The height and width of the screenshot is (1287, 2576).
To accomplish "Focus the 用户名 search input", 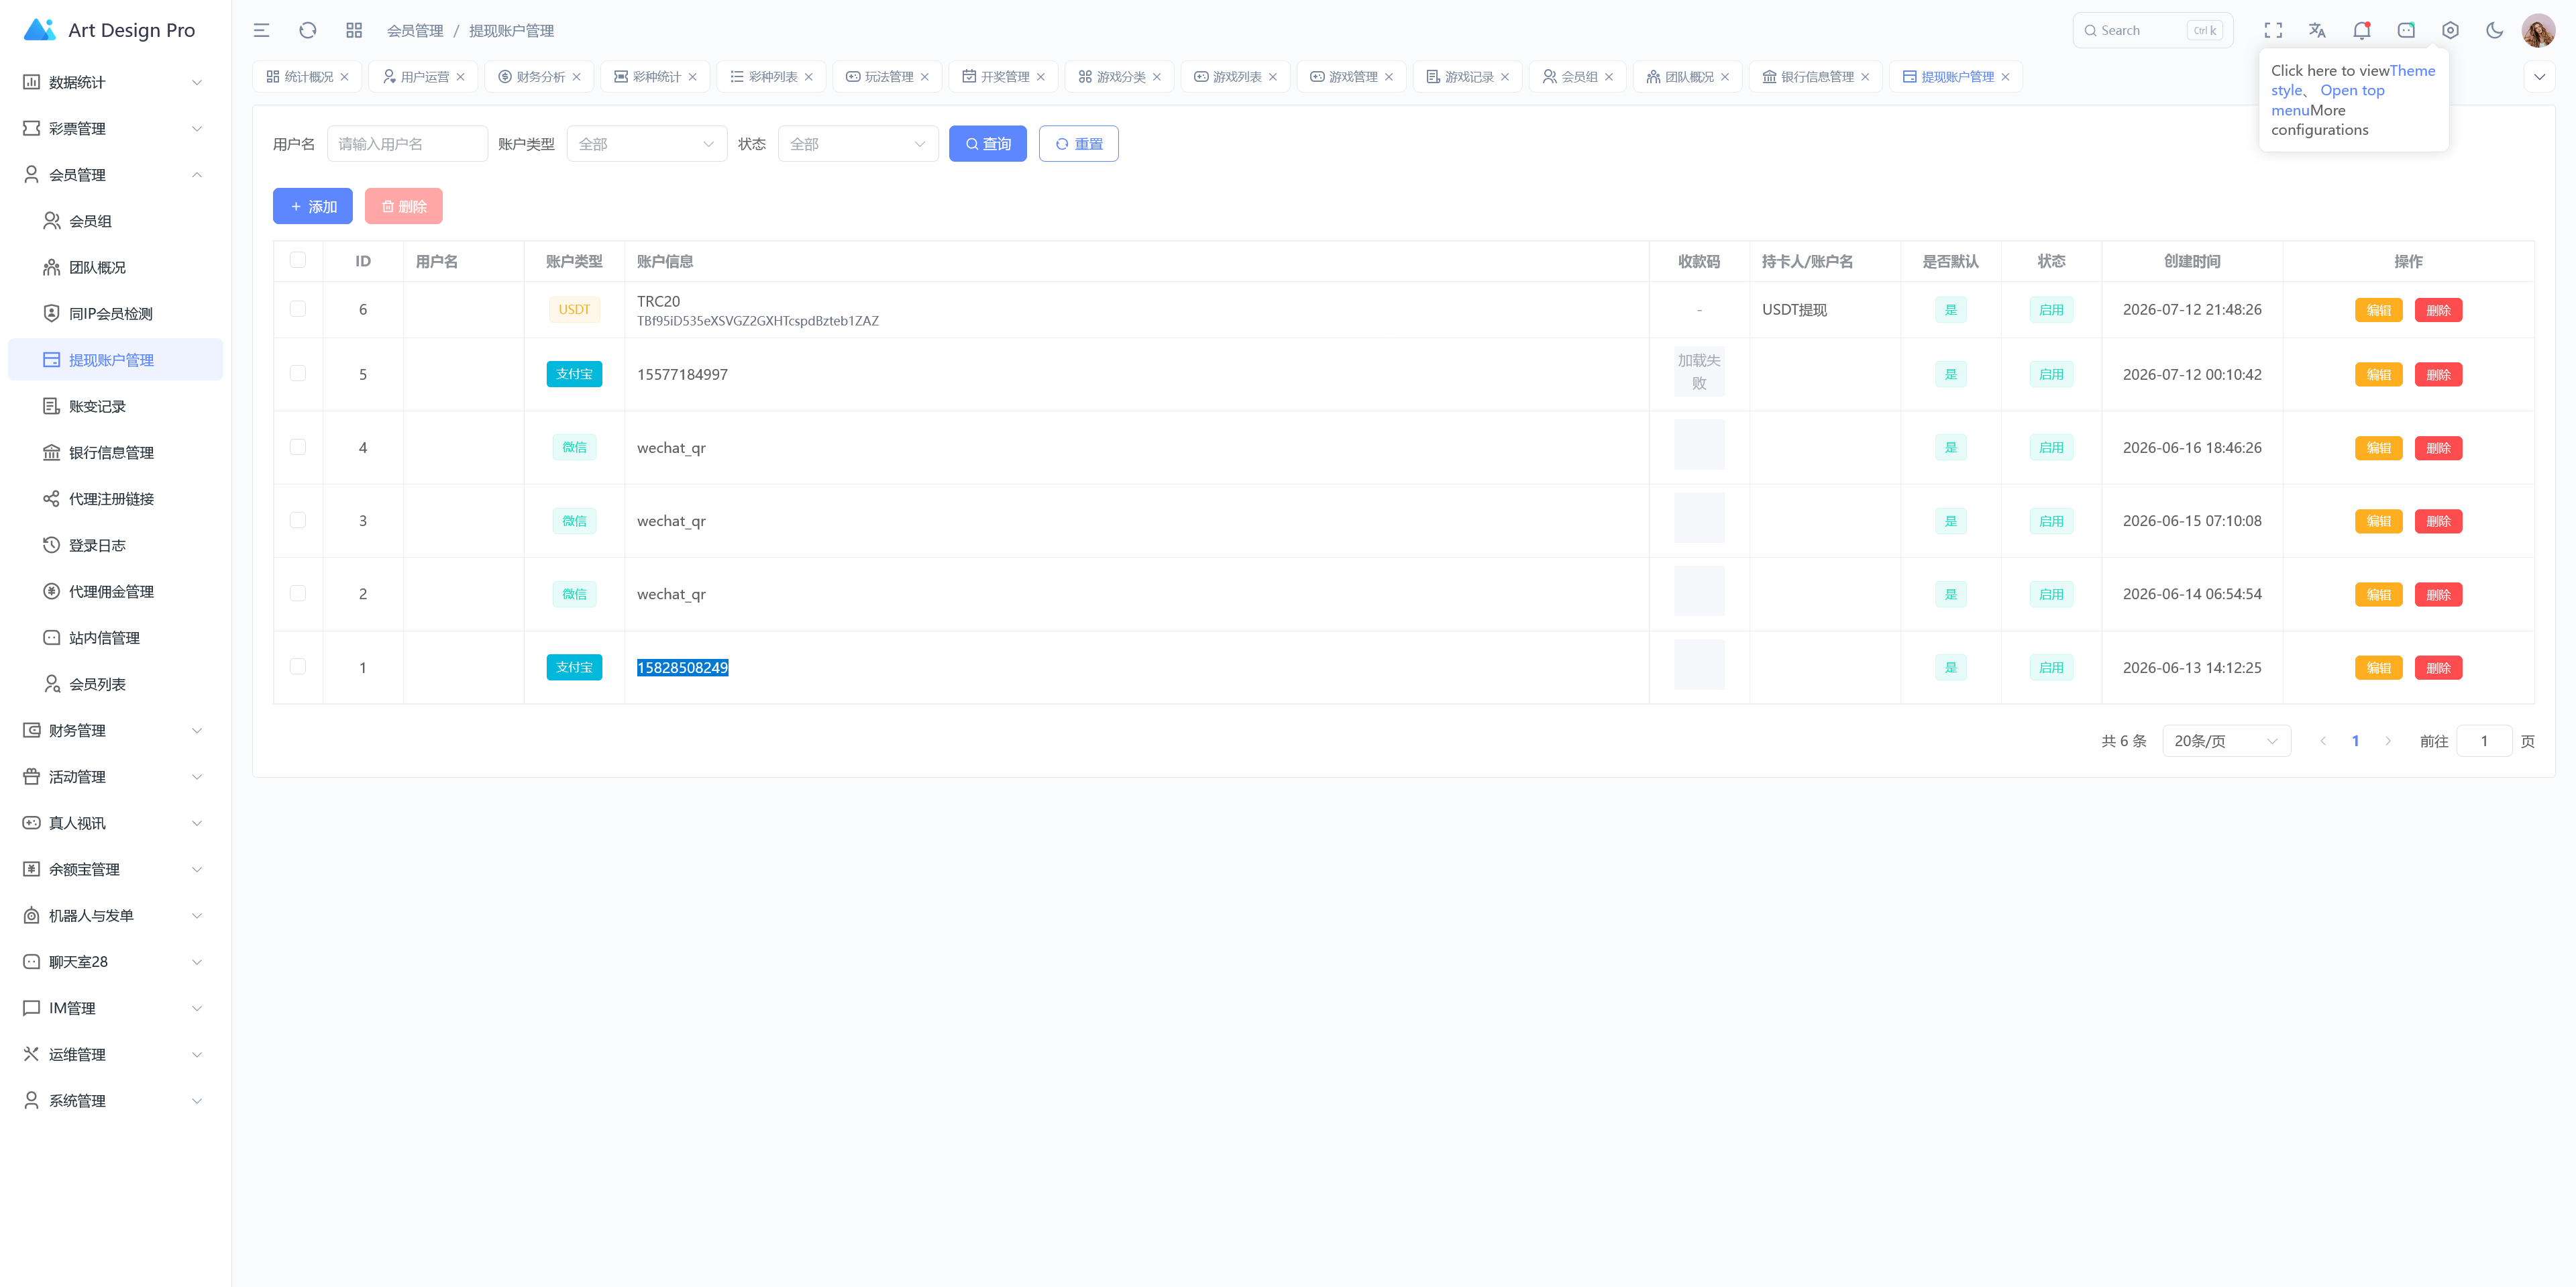I will pos(407,144).
